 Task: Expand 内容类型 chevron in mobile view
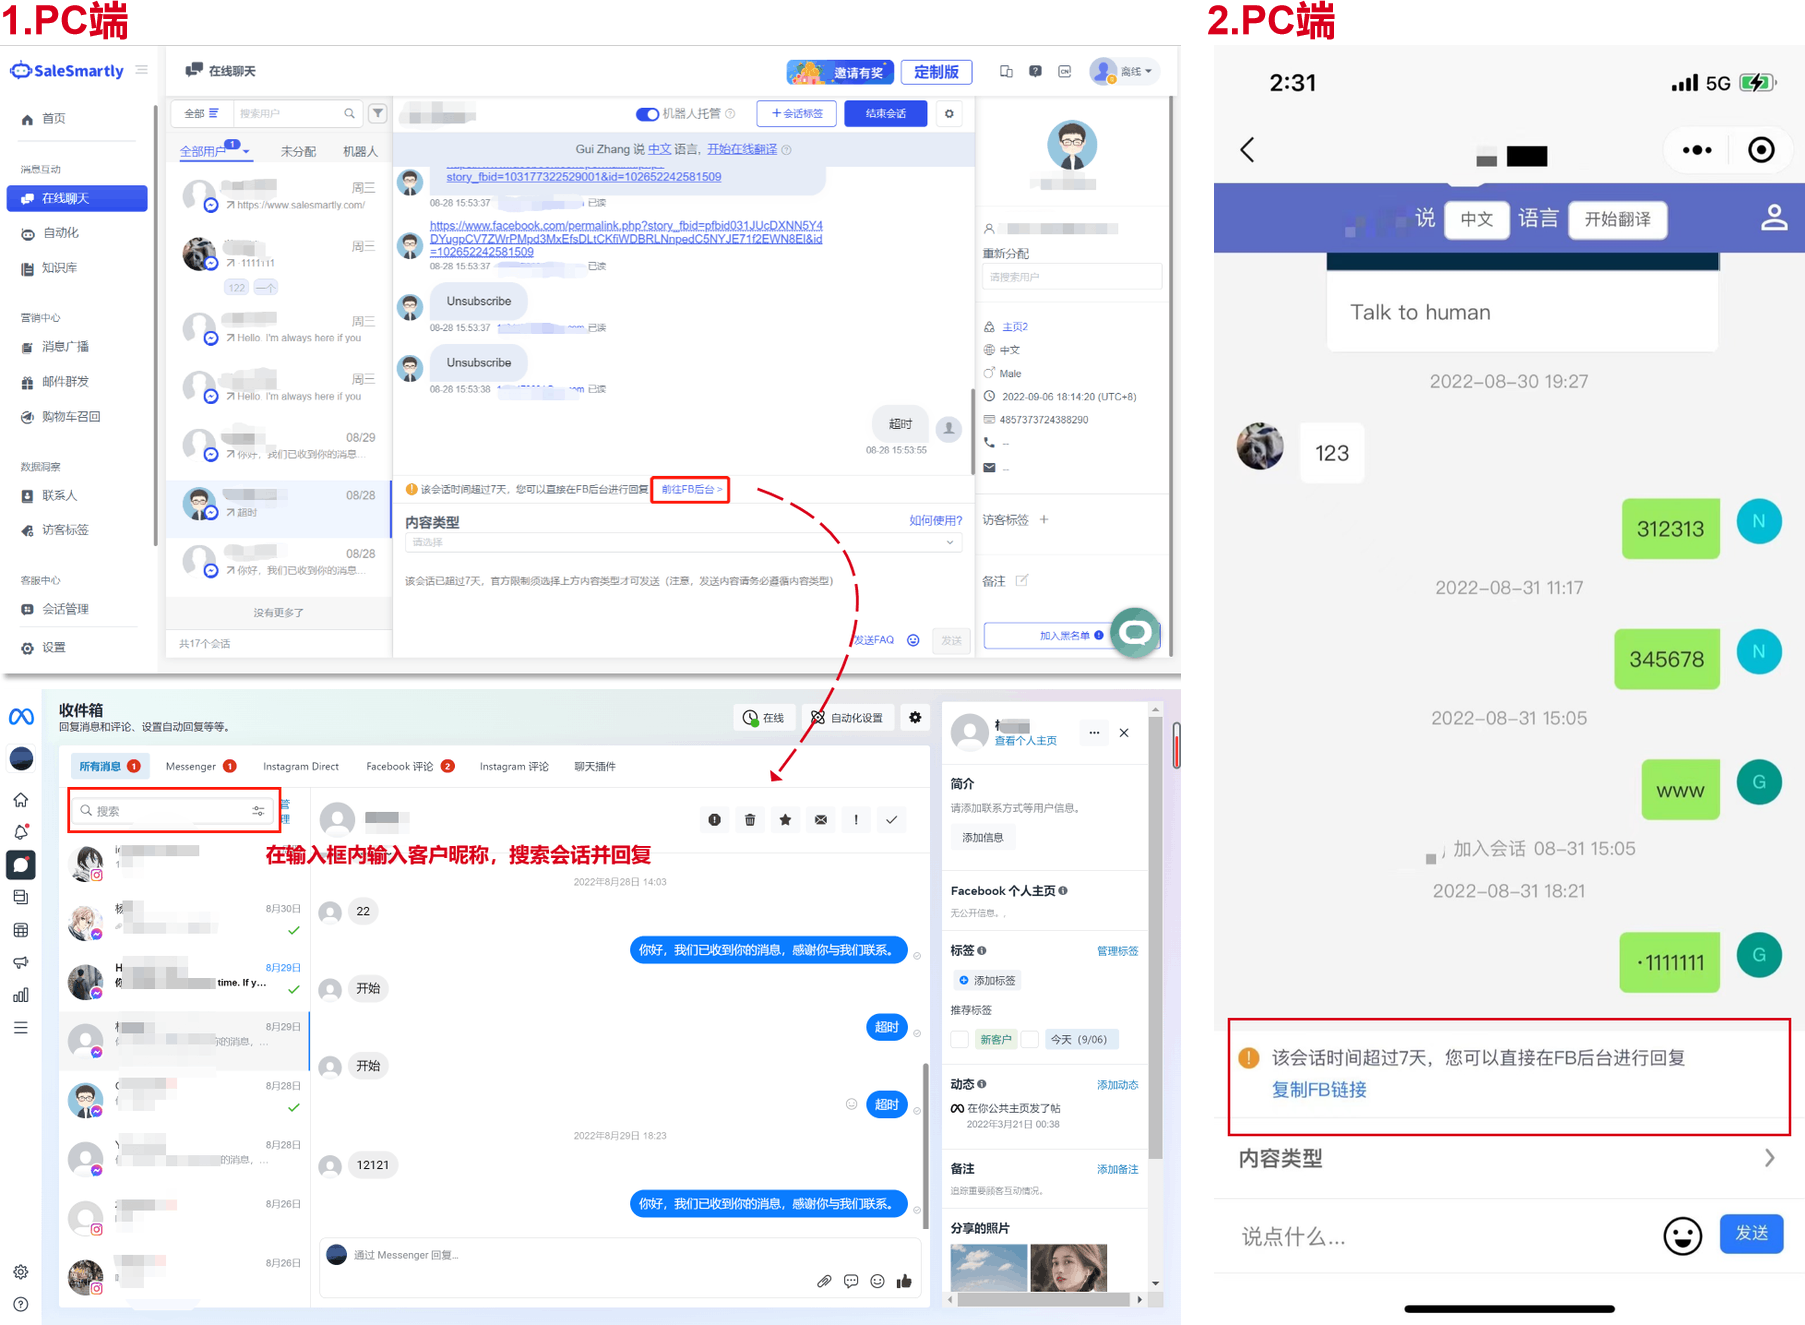coord(1770,1158)
